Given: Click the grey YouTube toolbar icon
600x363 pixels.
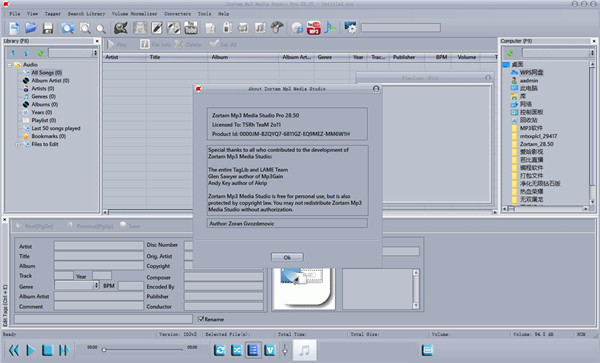Looking at the screenshot, I should pos(191,28).
